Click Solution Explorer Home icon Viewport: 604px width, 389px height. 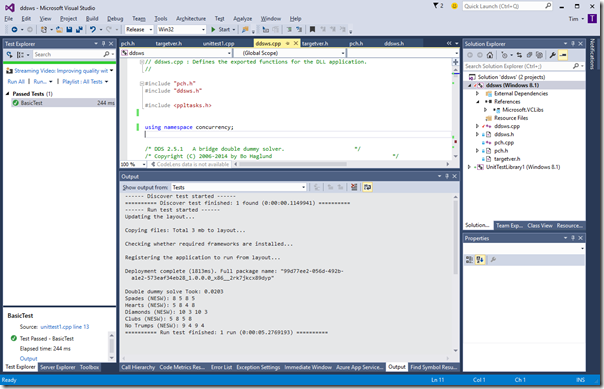click(490, 55)
